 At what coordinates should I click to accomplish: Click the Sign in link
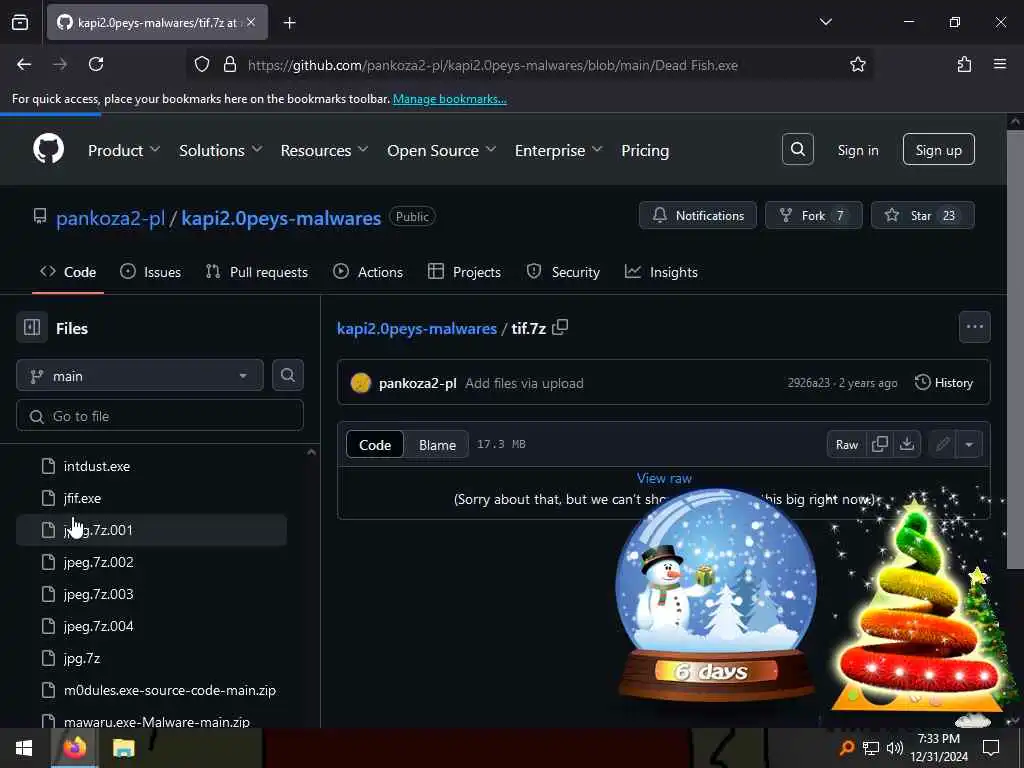coord(857,150)
